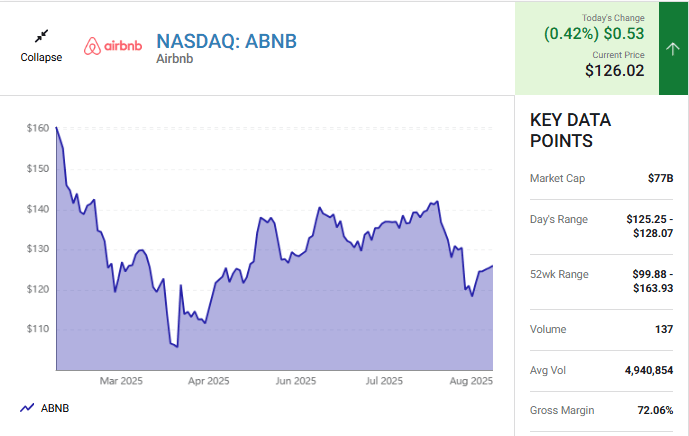This screenshot has height=436, width=689.
Task: Collapse the chart using the Collapse label
Action: point(41,57)
